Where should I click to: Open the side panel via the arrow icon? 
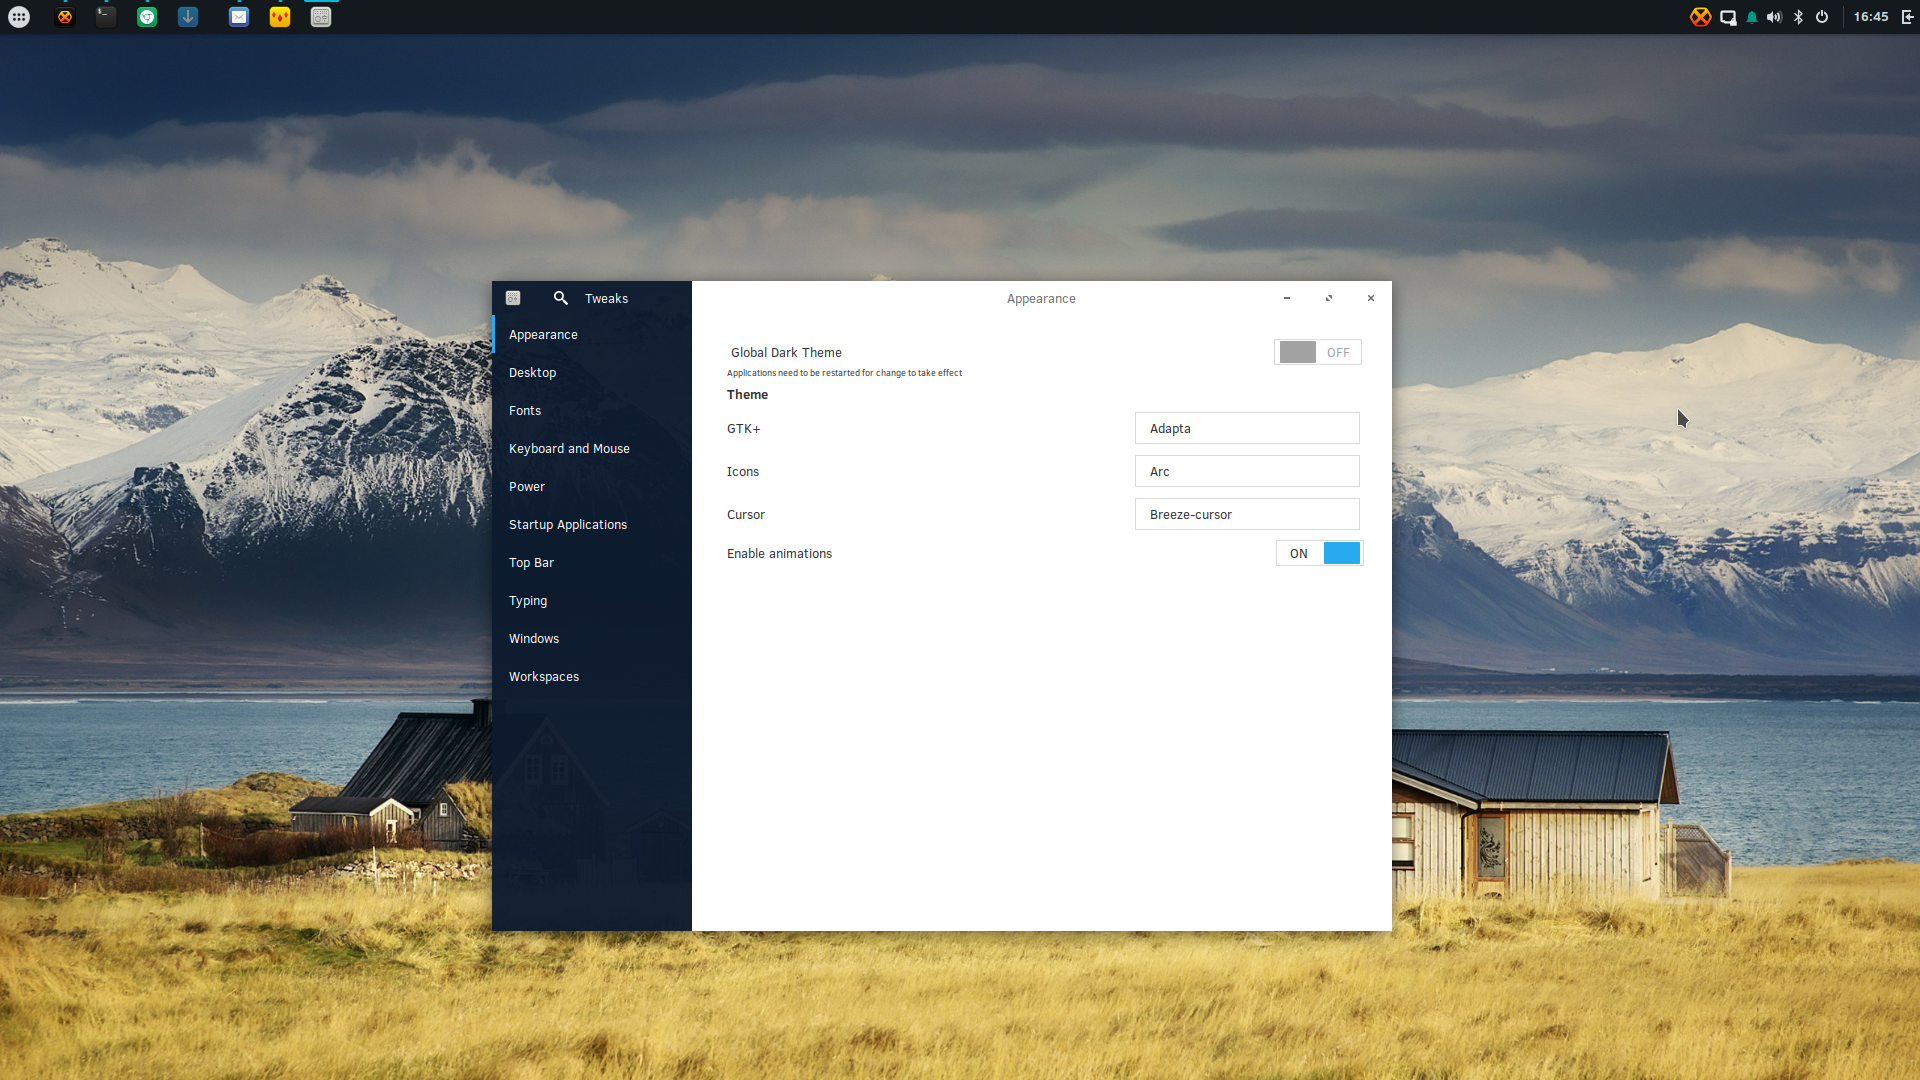click(1908, 17)
